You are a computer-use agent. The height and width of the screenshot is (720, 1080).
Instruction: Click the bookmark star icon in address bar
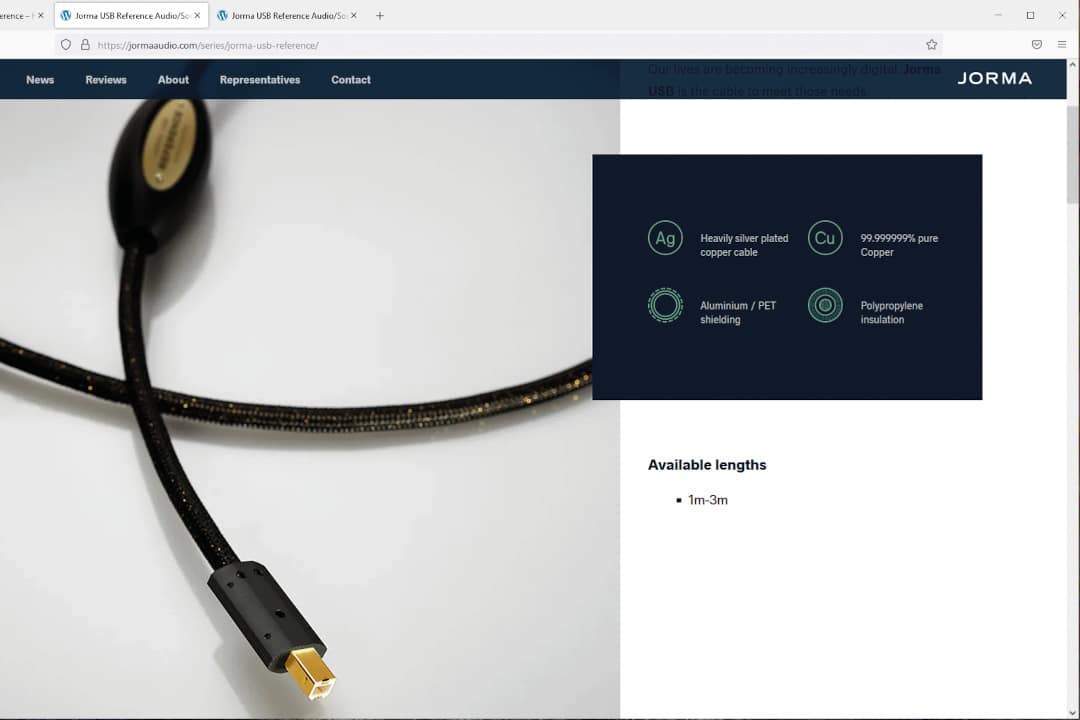931,45
